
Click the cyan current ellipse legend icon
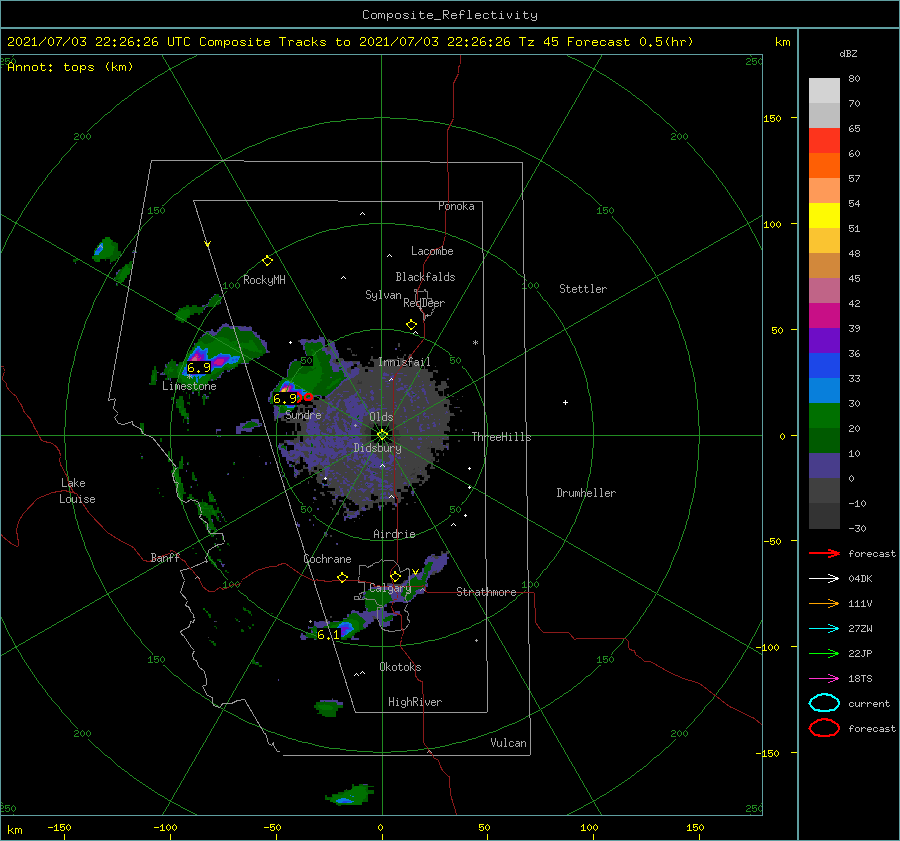pyautogui.click(x=824, y=703)
